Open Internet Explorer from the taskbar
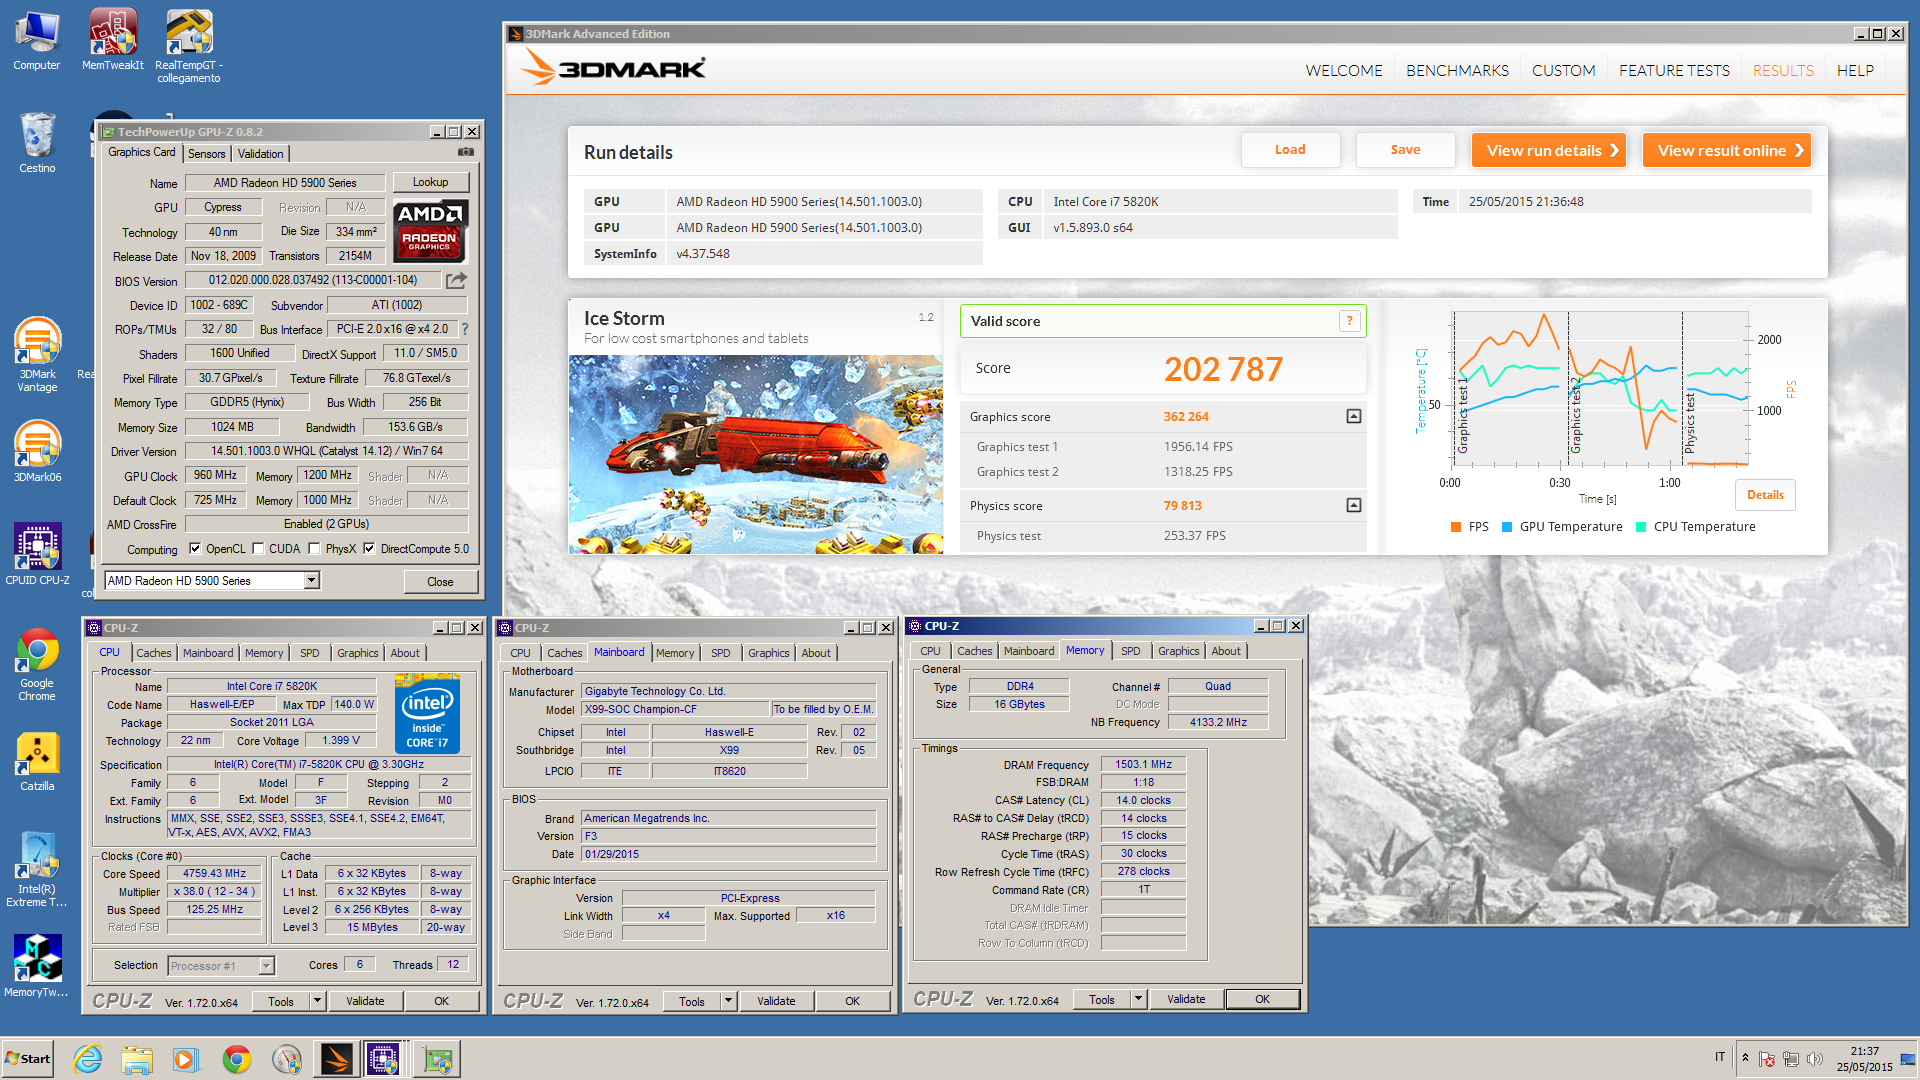The height and width of the screenshot is (1080, 1920). (x=88, y=1059)
